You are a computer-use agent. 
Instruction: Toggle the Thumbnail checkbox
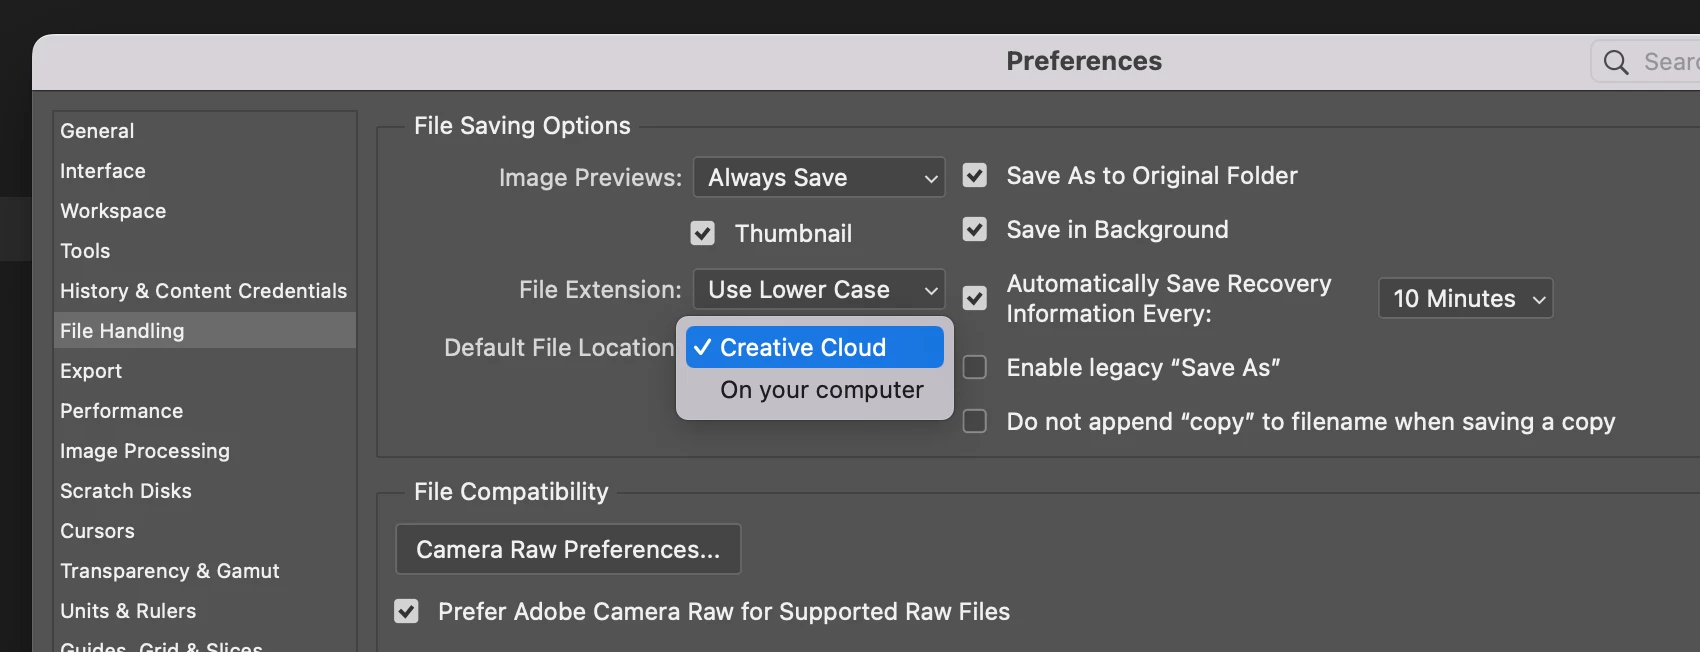point(703,233)
